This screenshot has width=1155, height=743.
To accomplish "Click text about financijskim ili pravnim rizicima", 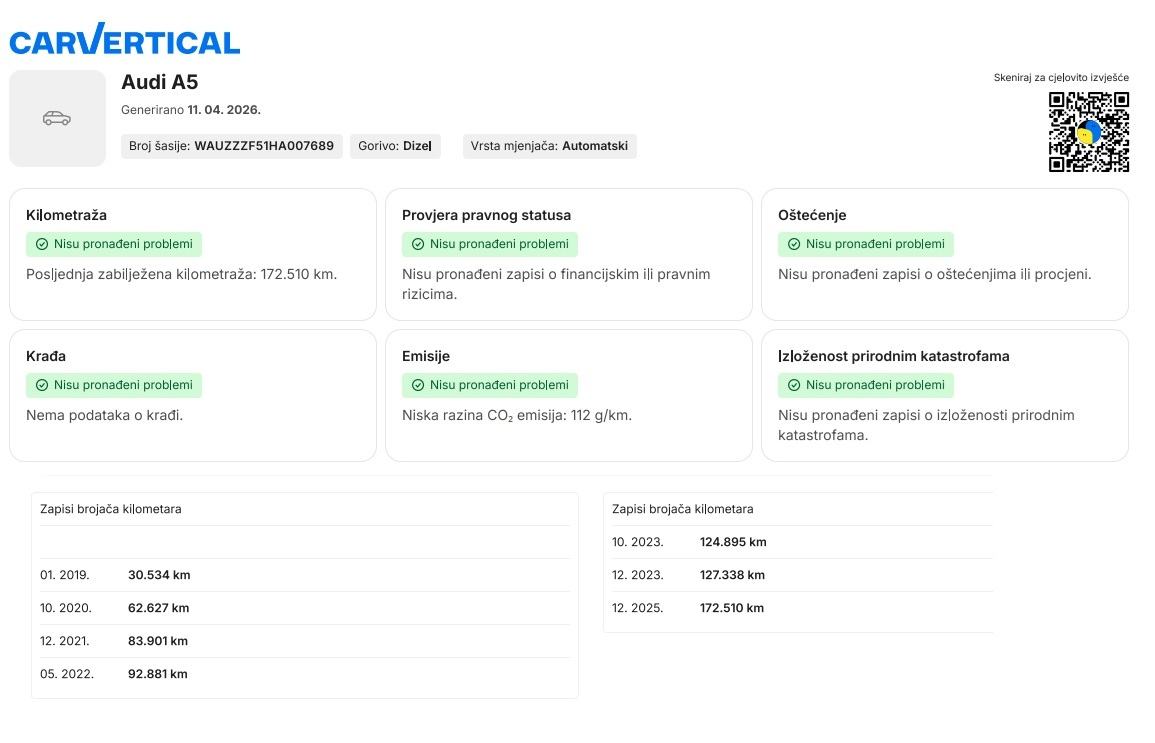I will tap(556, 284).
